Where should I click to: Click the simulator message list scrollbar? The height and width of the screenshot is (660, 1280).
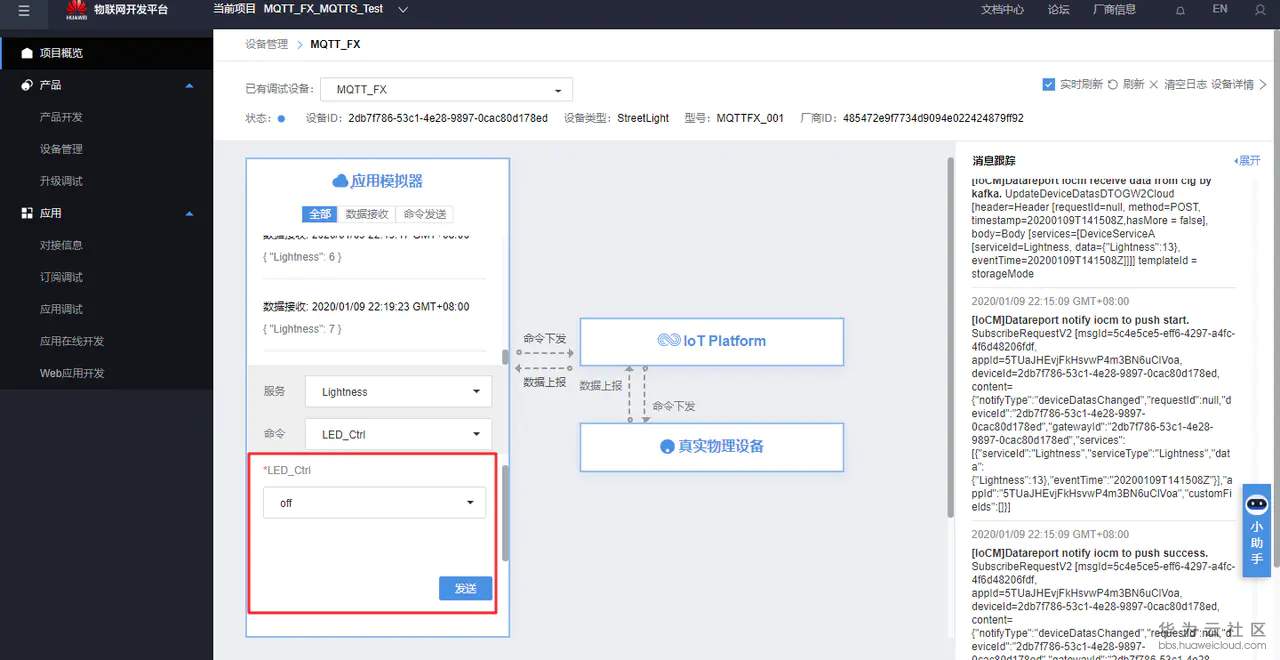click(505, 357)
